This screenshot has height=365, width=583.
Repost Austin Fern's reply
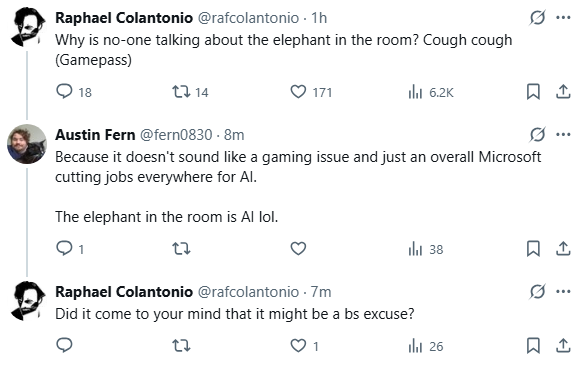pyautogui.click(x=181, y=248)
